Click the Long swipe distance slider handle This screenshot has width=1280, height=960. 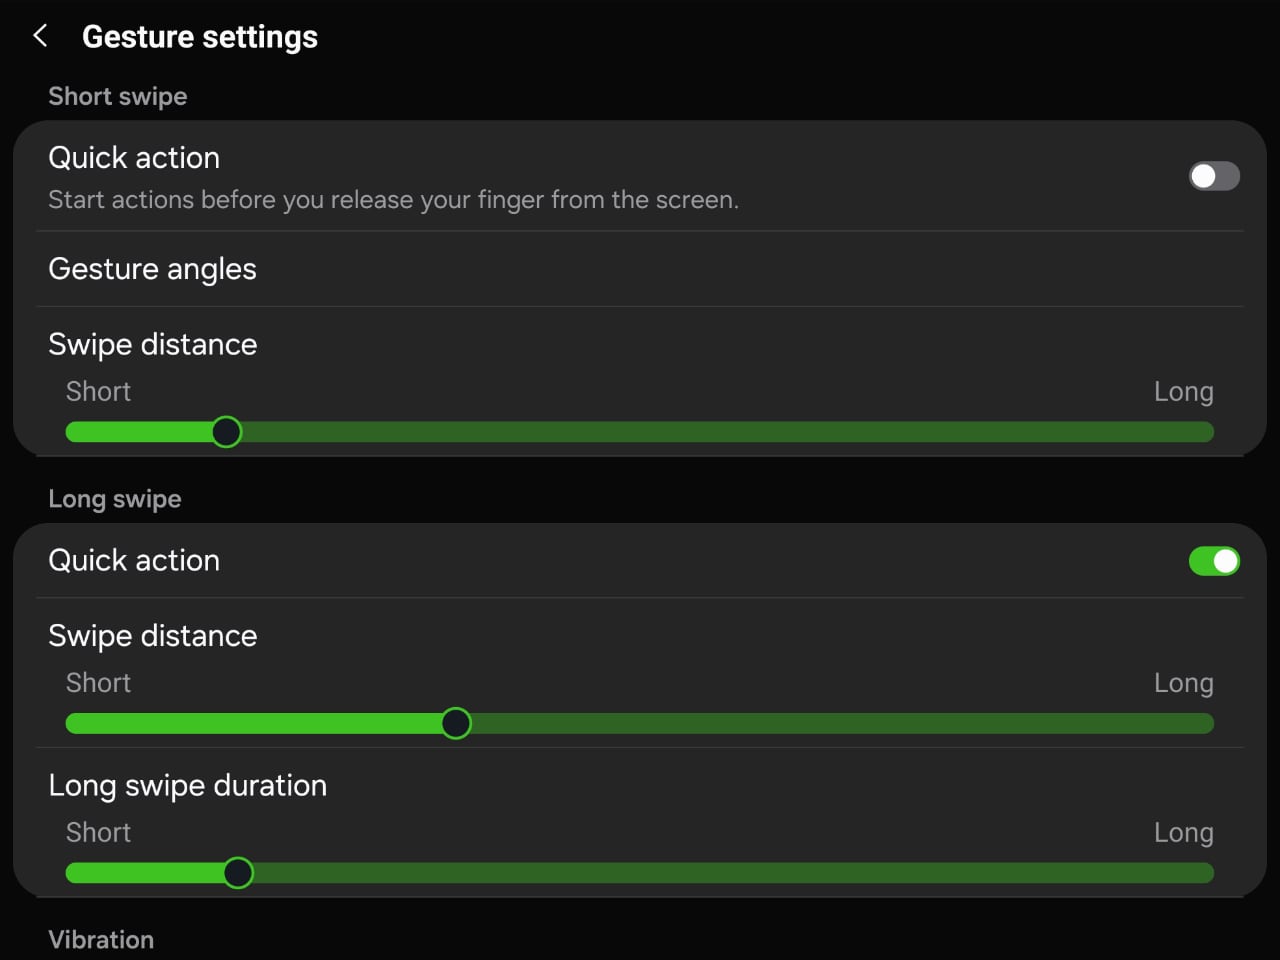(456, 723)
